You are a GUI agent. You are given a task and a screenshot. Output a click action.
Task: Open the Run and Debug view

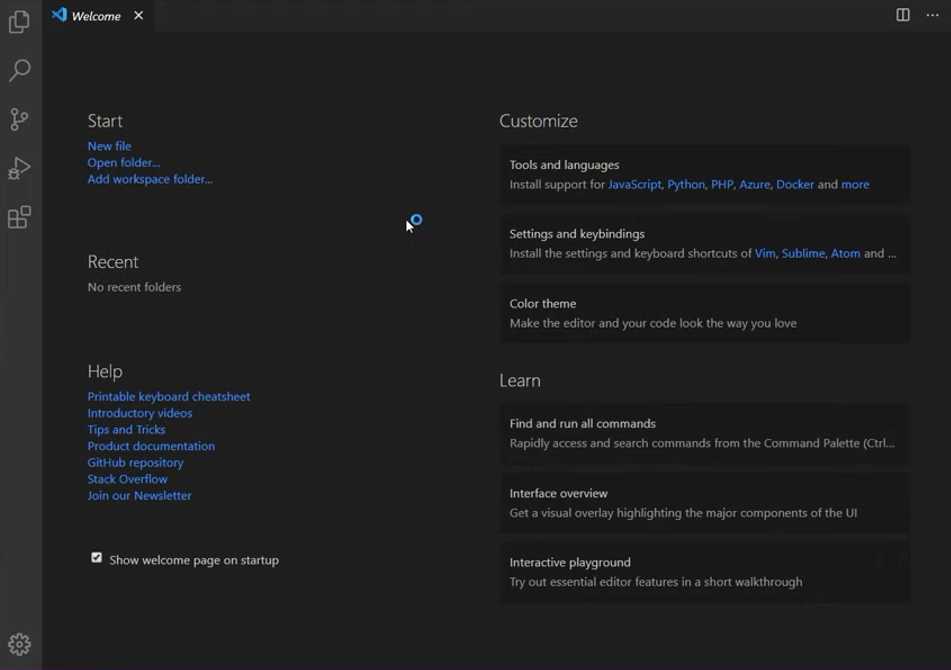[x=19, y=169]
